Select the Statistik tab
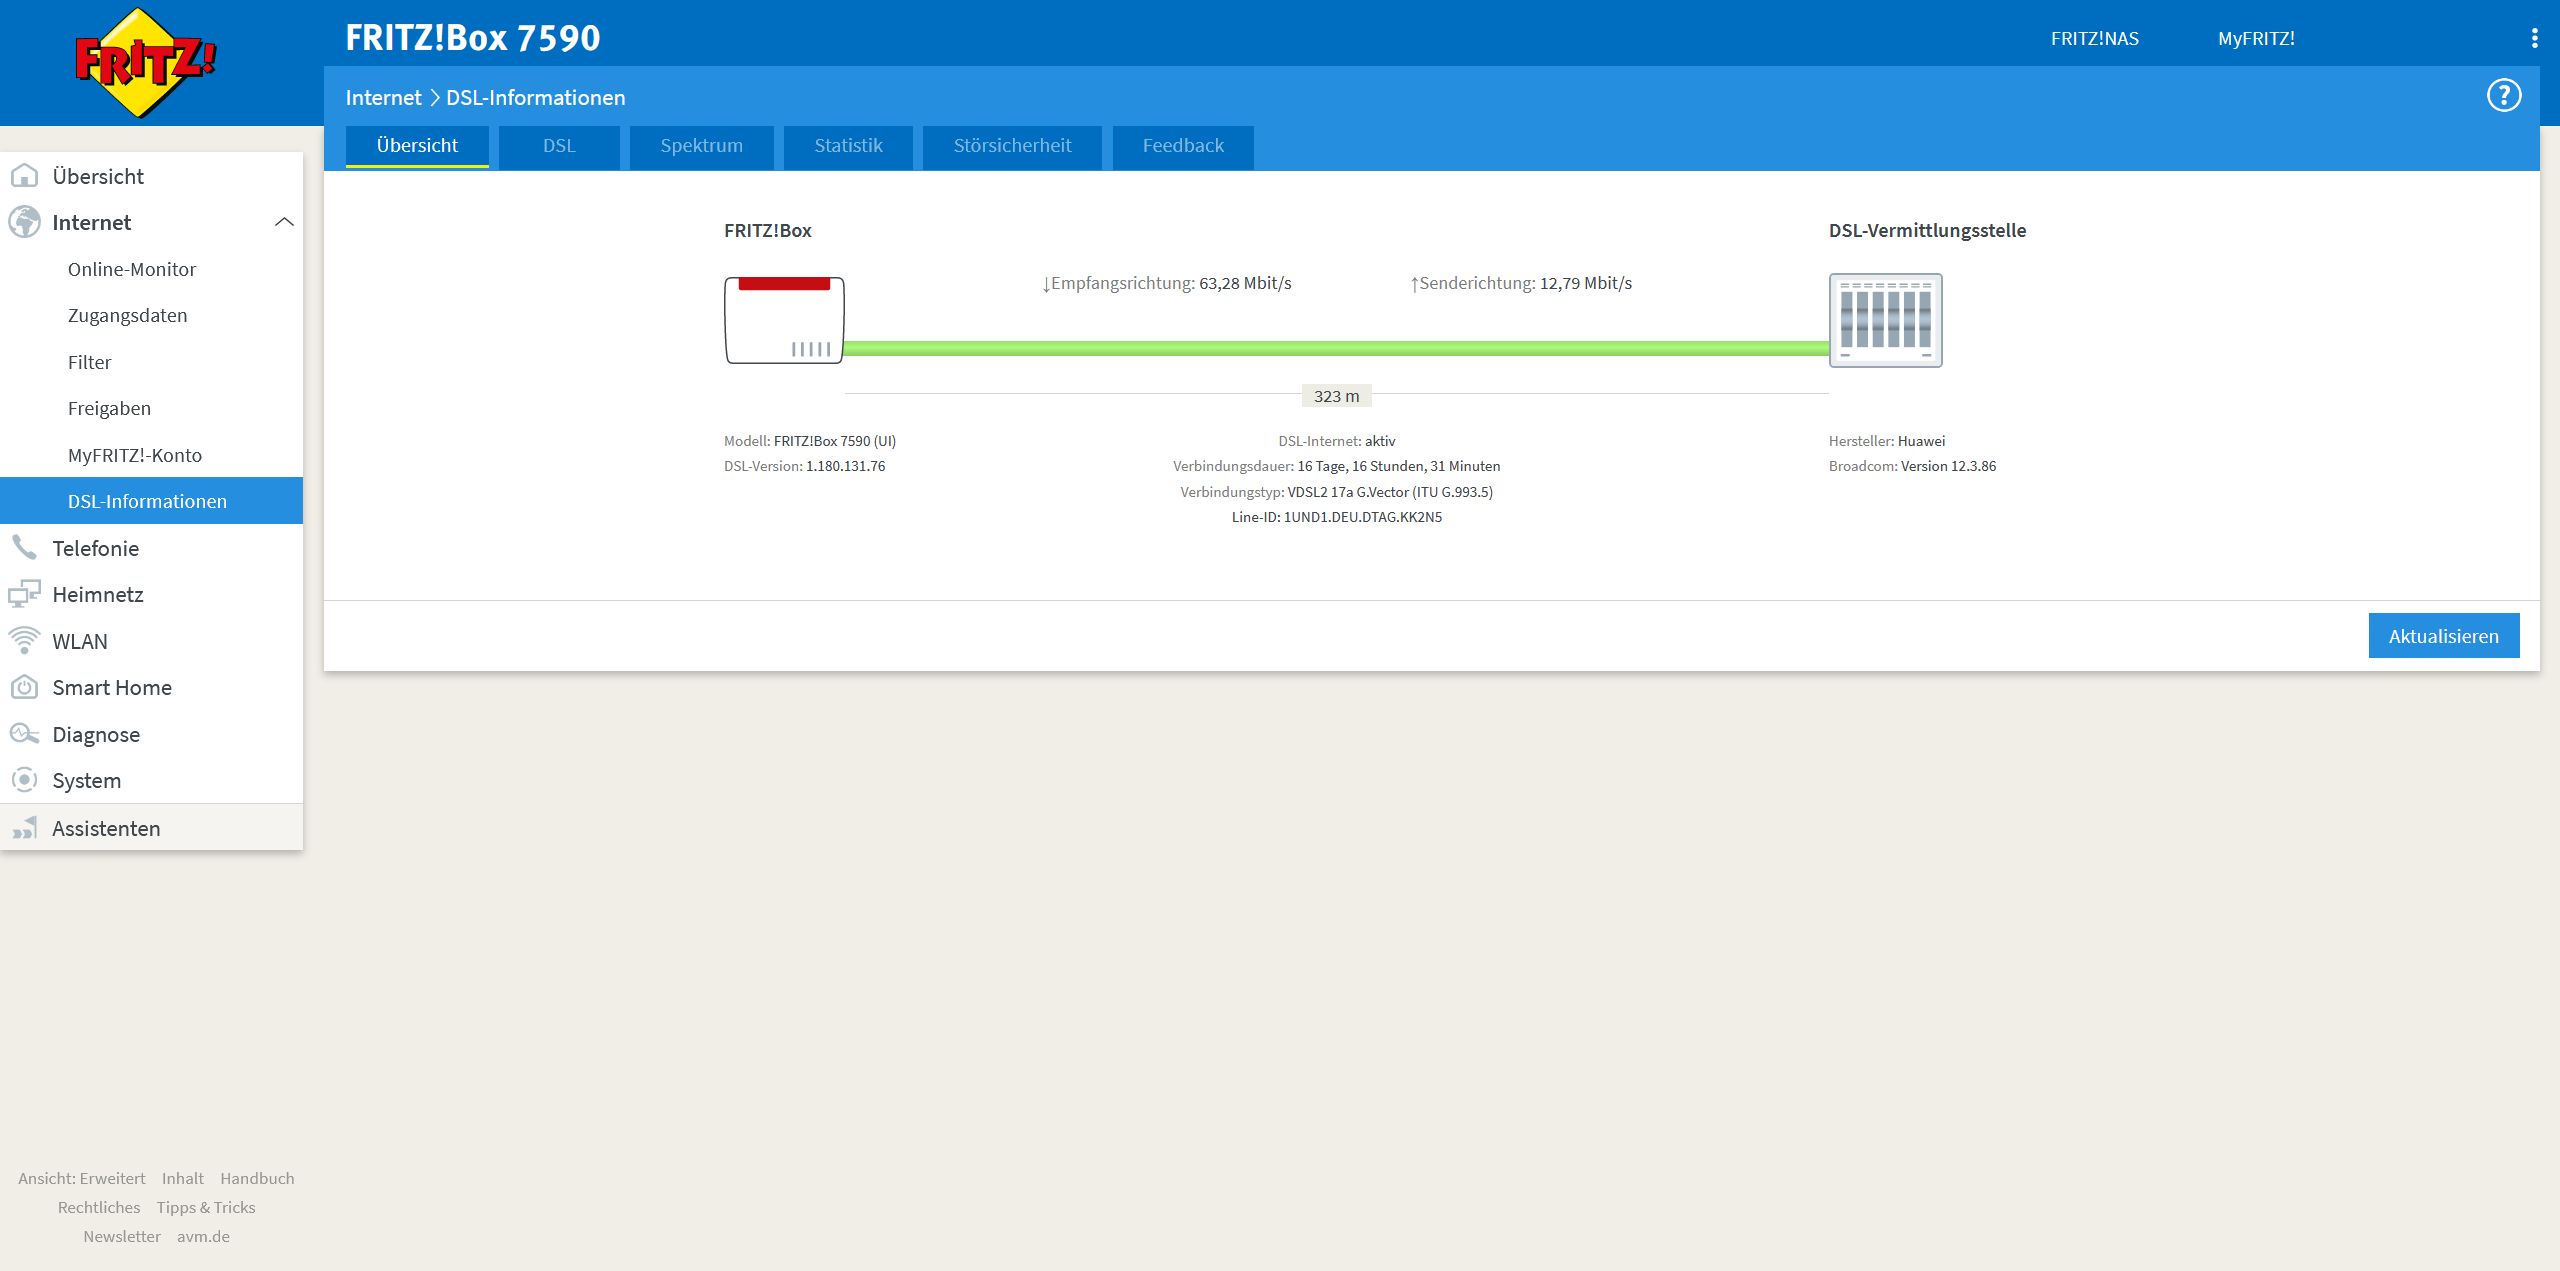The width and height of the screenshot is (2560, 1271). pyautogui.click(x=847, y=146)
